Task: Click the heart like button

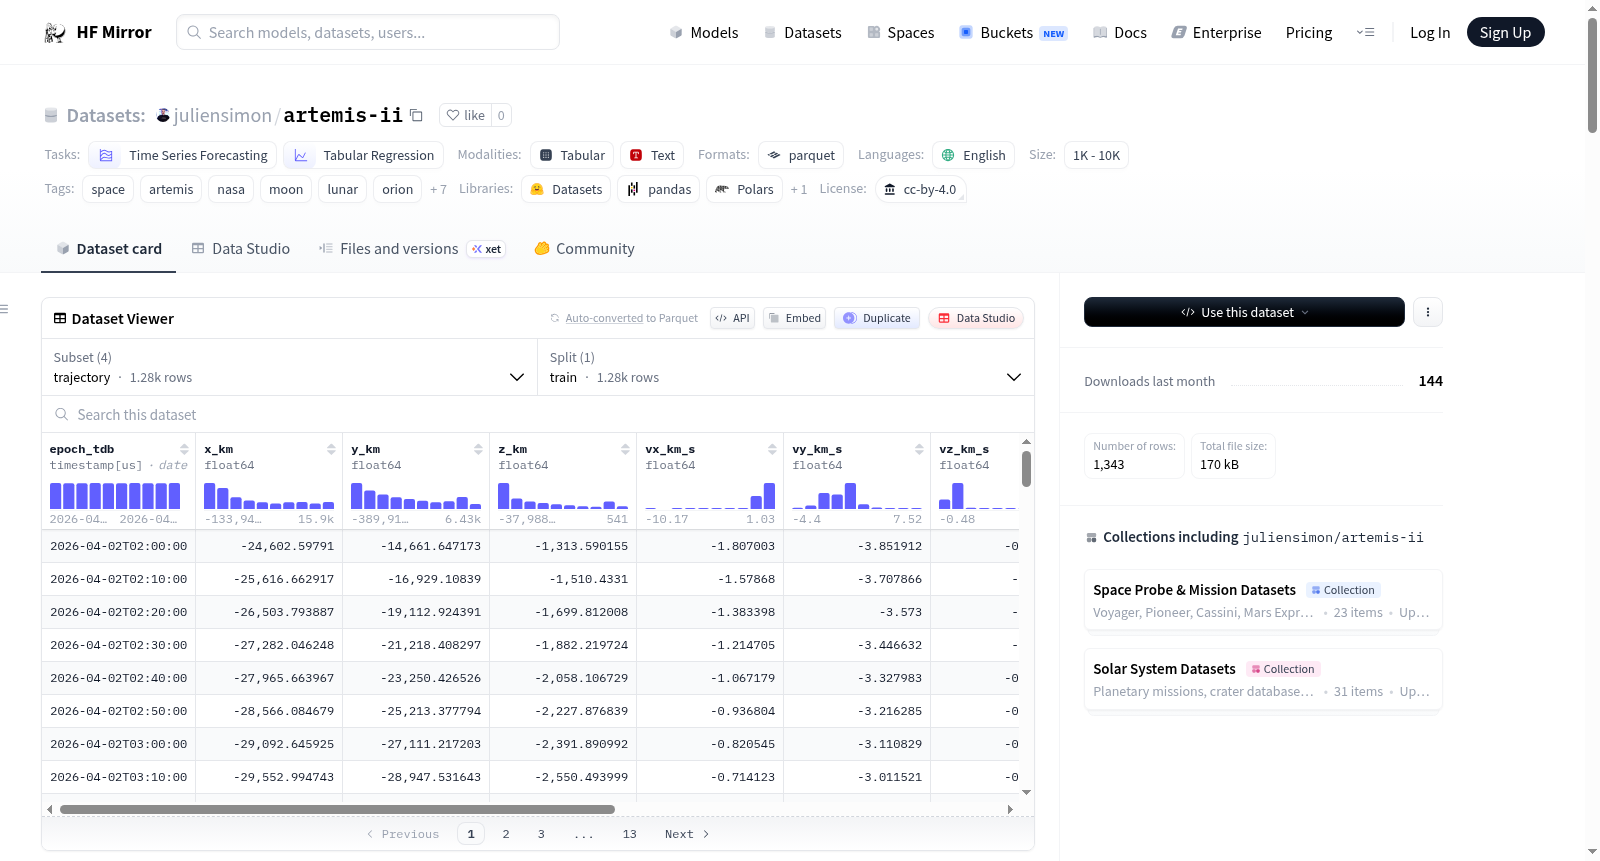Action: [x=465, y=115]
